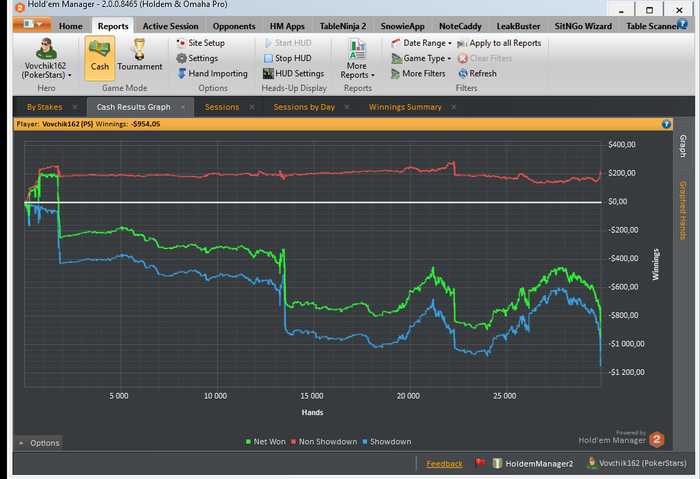Click Vovchik162 (PokerStars) status bar item
Screen dimensions: 700x479
[637, 463]
